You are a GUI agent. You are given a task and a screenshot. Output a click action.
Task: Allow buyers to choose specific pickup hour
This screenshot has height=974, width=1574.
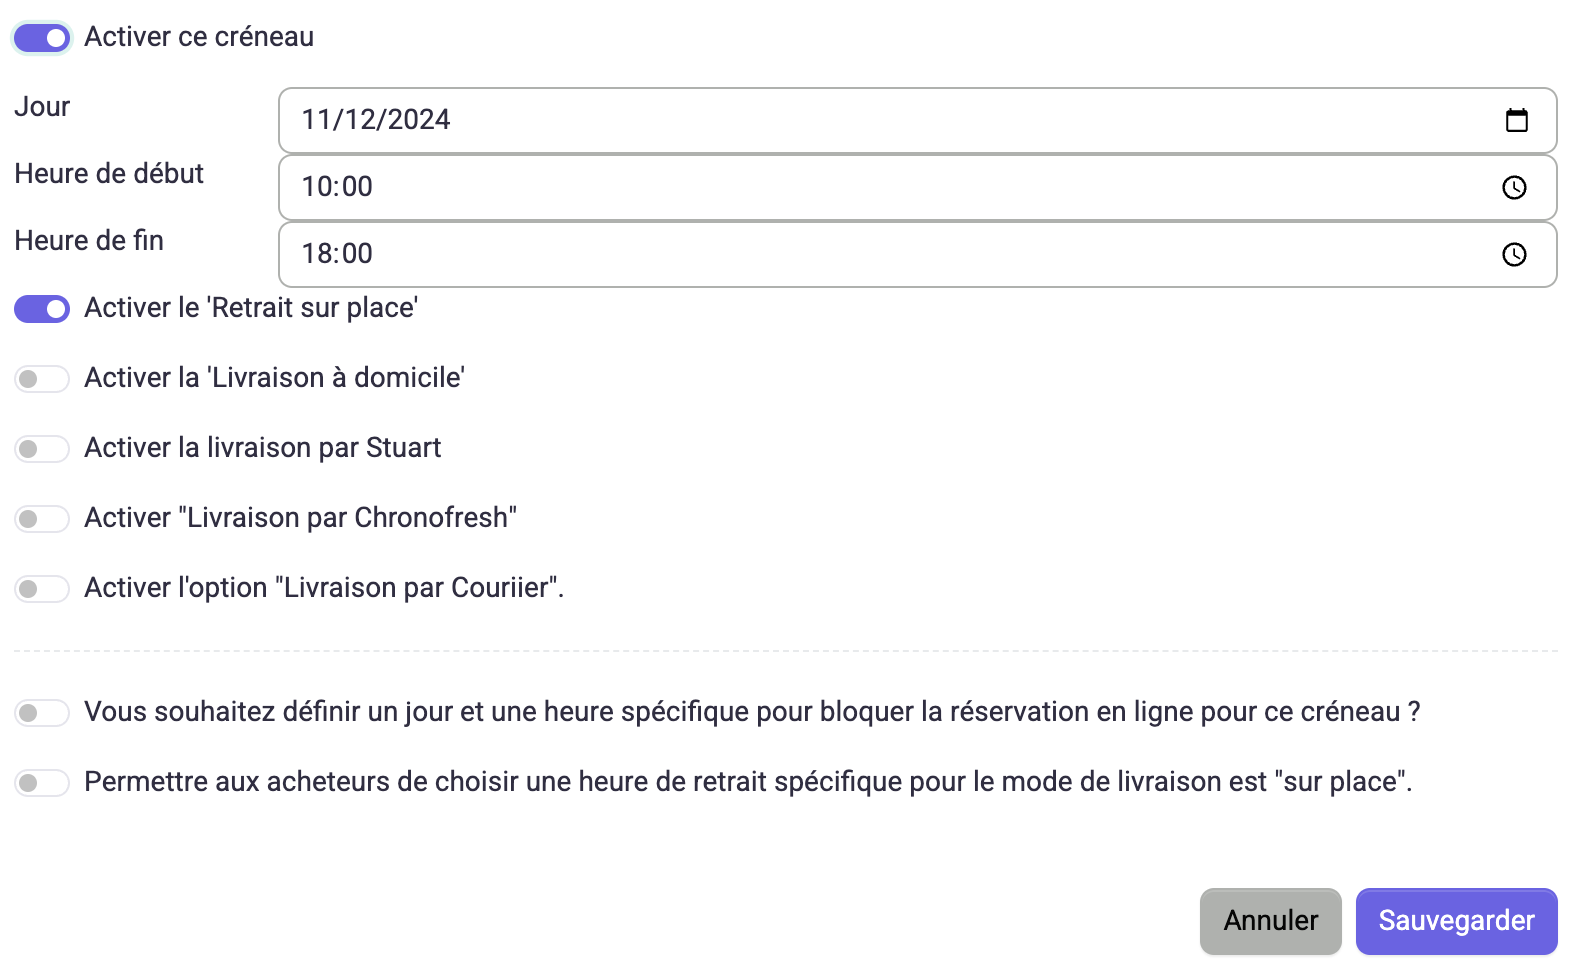tap(42, 783)
